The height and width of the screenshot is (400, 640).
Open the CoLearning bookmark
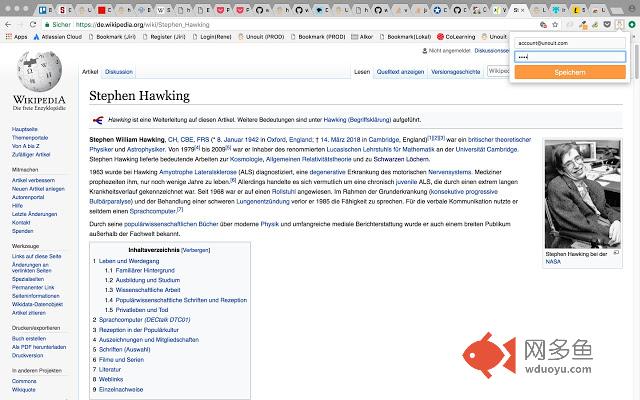(x=456, y=37)
